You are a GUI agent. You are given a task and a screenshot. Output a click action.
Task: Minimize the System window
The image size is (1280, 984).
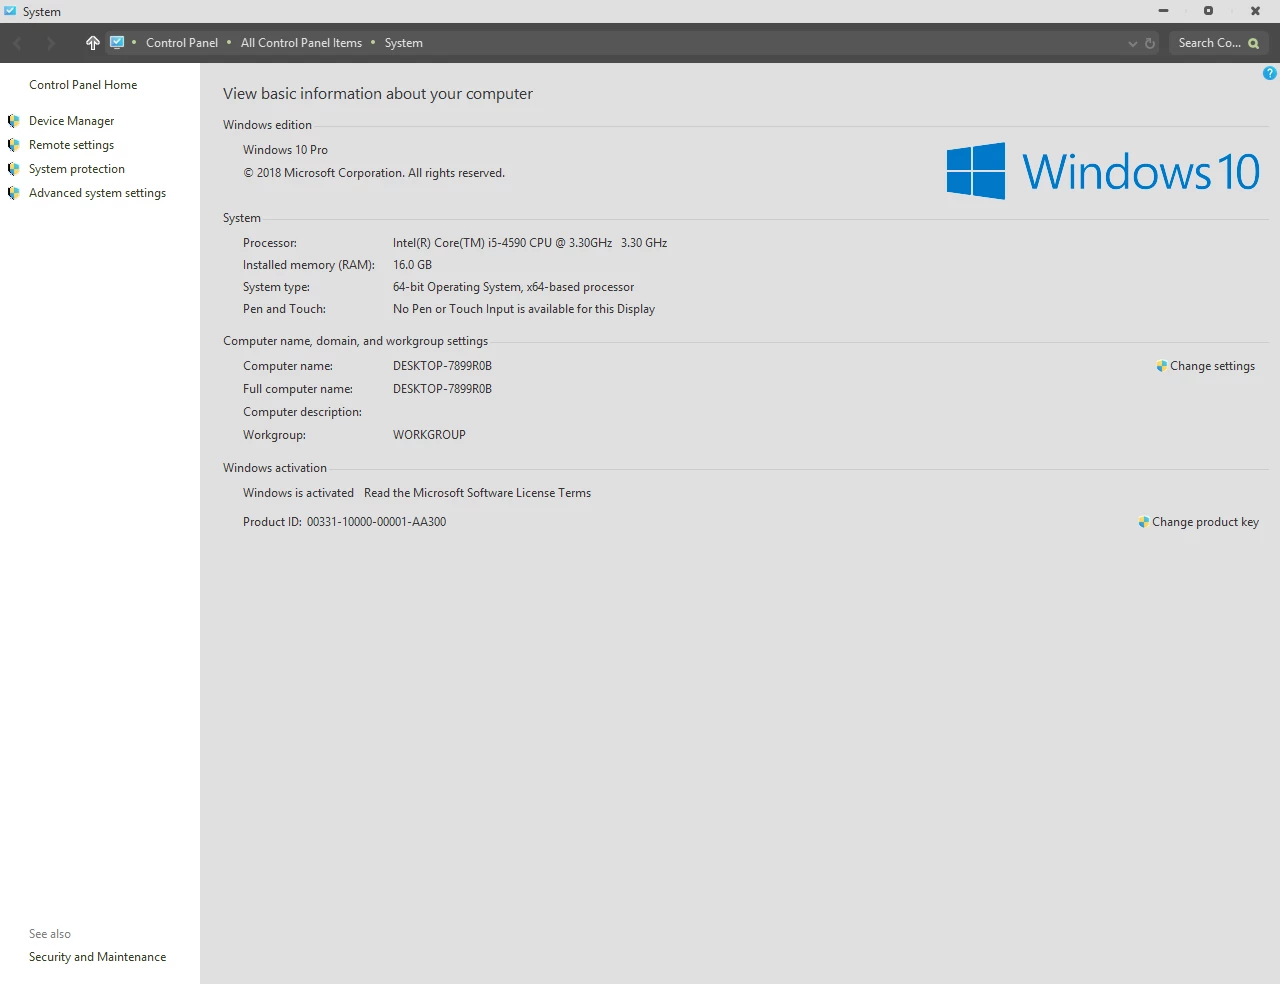1163,11
